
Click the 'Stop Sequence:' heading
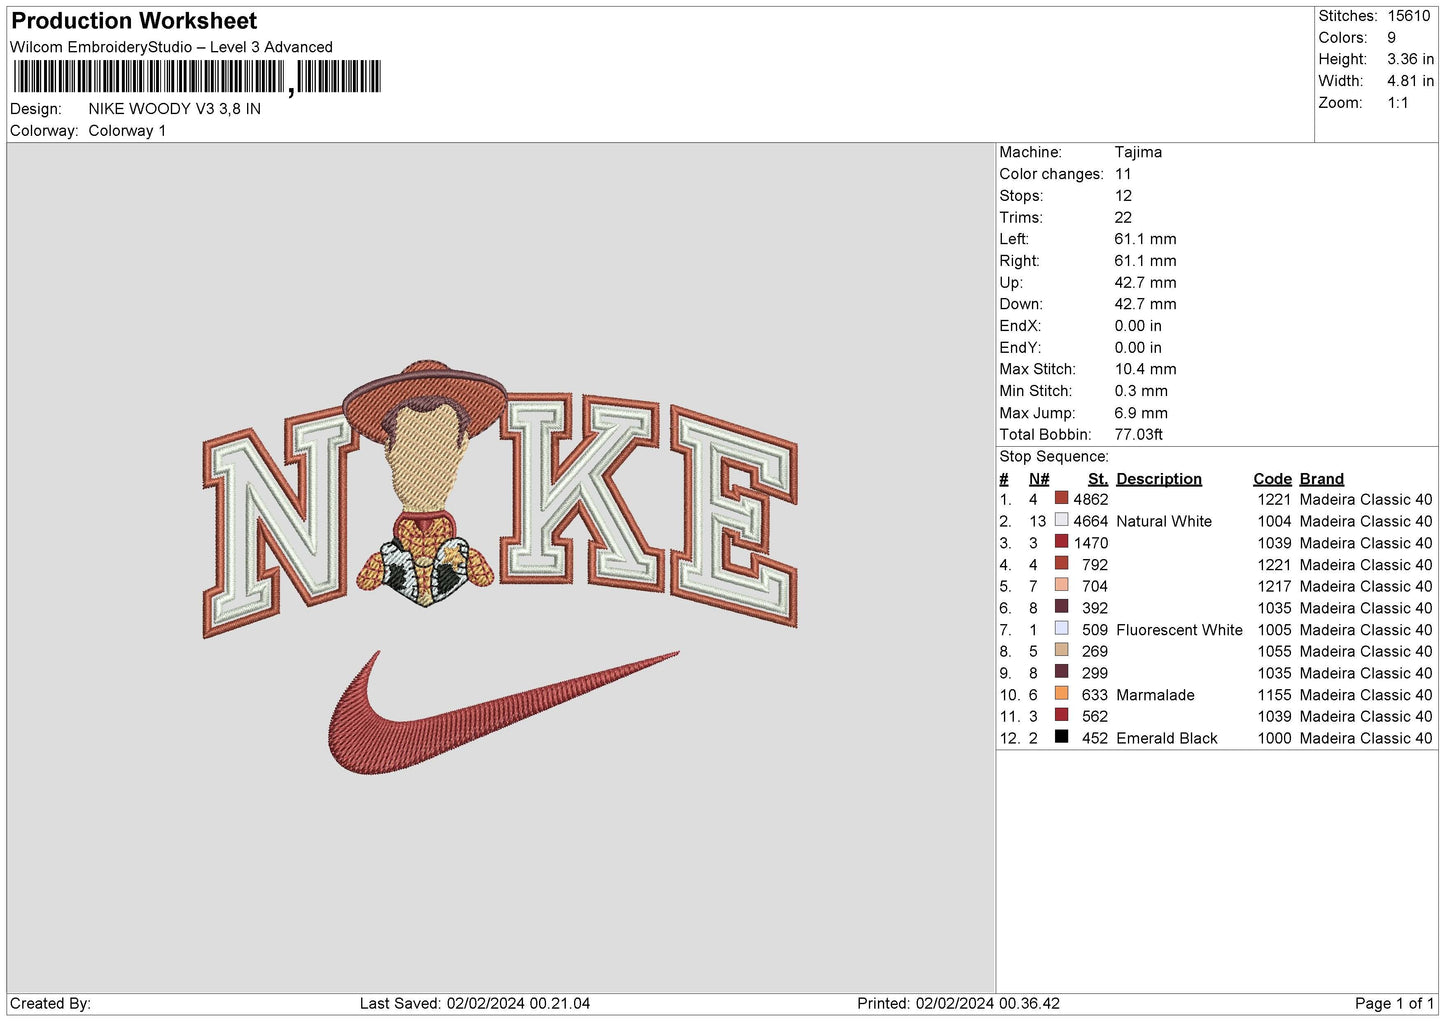(x=1054, y=457)
